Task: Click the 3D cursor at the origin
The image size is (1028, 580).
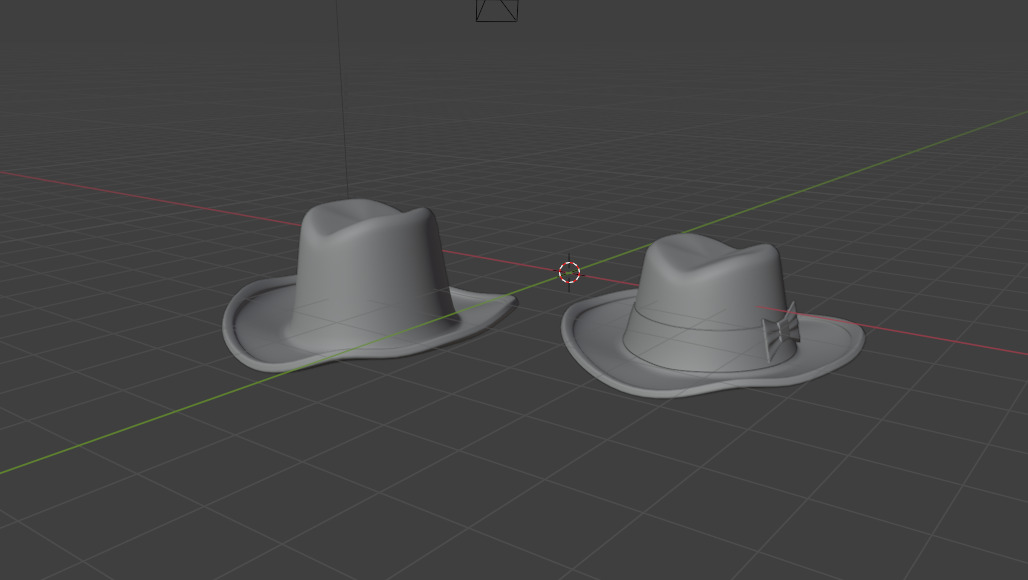Action: pos(569,273)
